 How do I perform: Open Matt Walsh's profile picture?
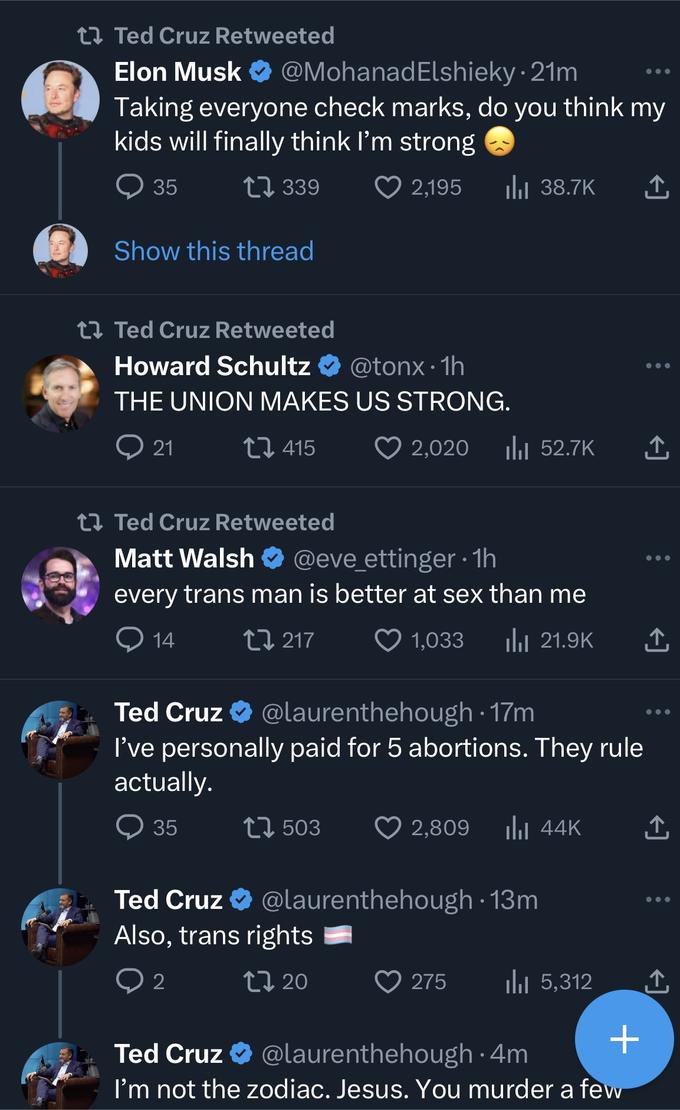coord(60,584)
